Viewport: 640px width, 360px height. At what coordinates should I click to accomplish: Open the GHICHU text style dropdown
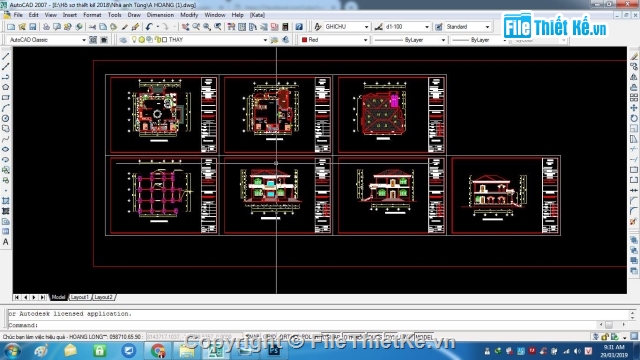[x=366, y=27]
